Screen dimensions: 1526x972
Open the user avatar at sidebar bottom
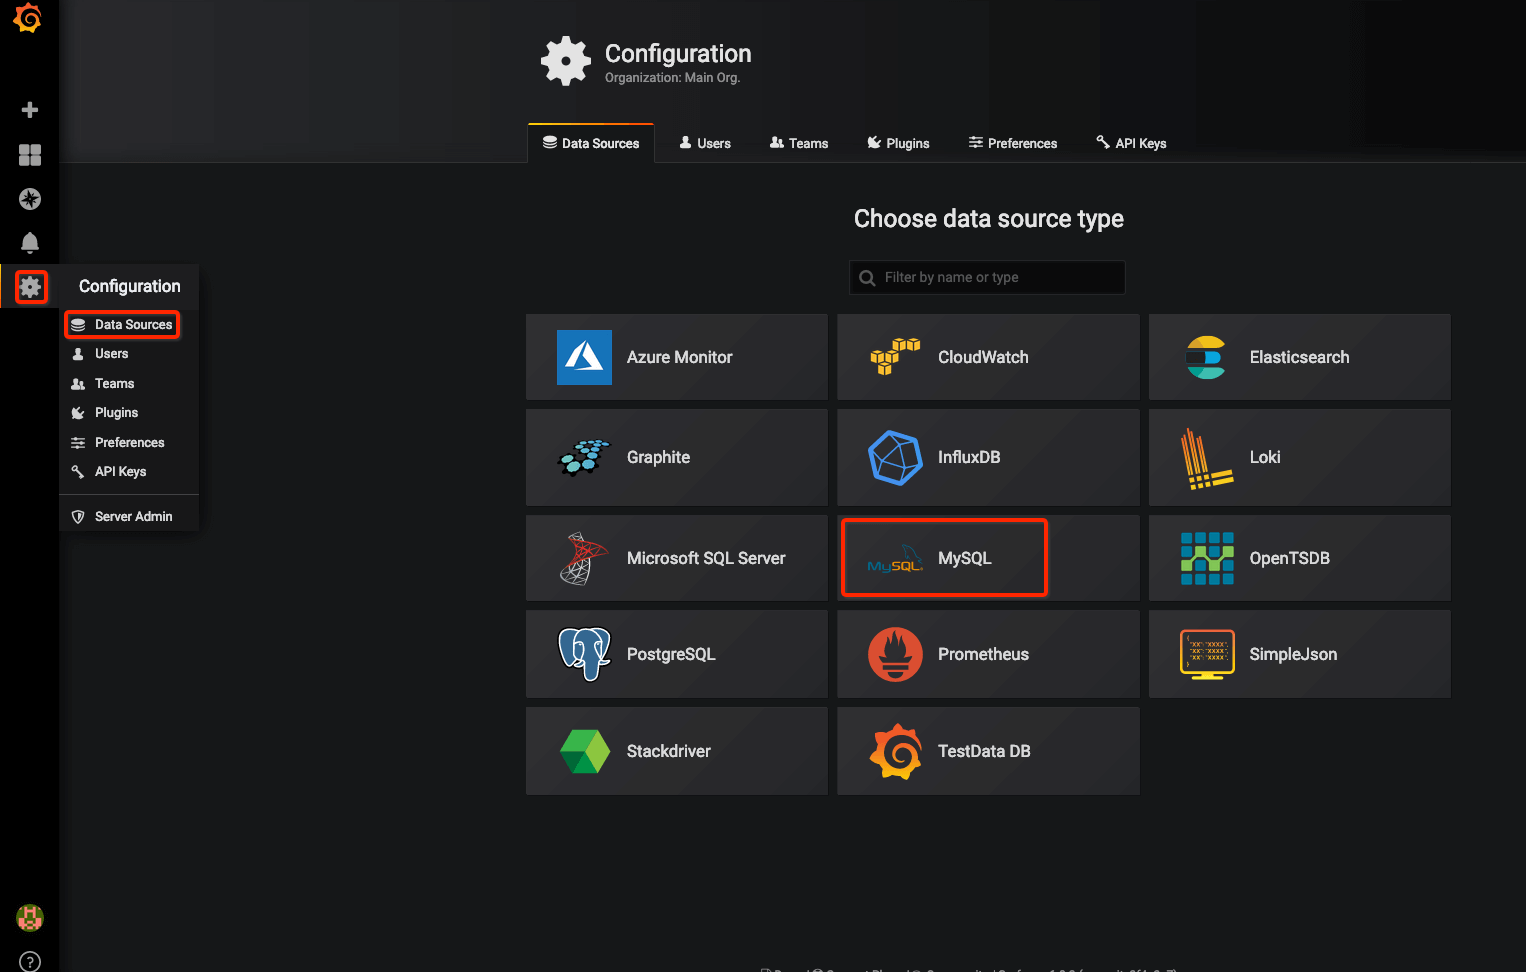(x=30, y=917)
